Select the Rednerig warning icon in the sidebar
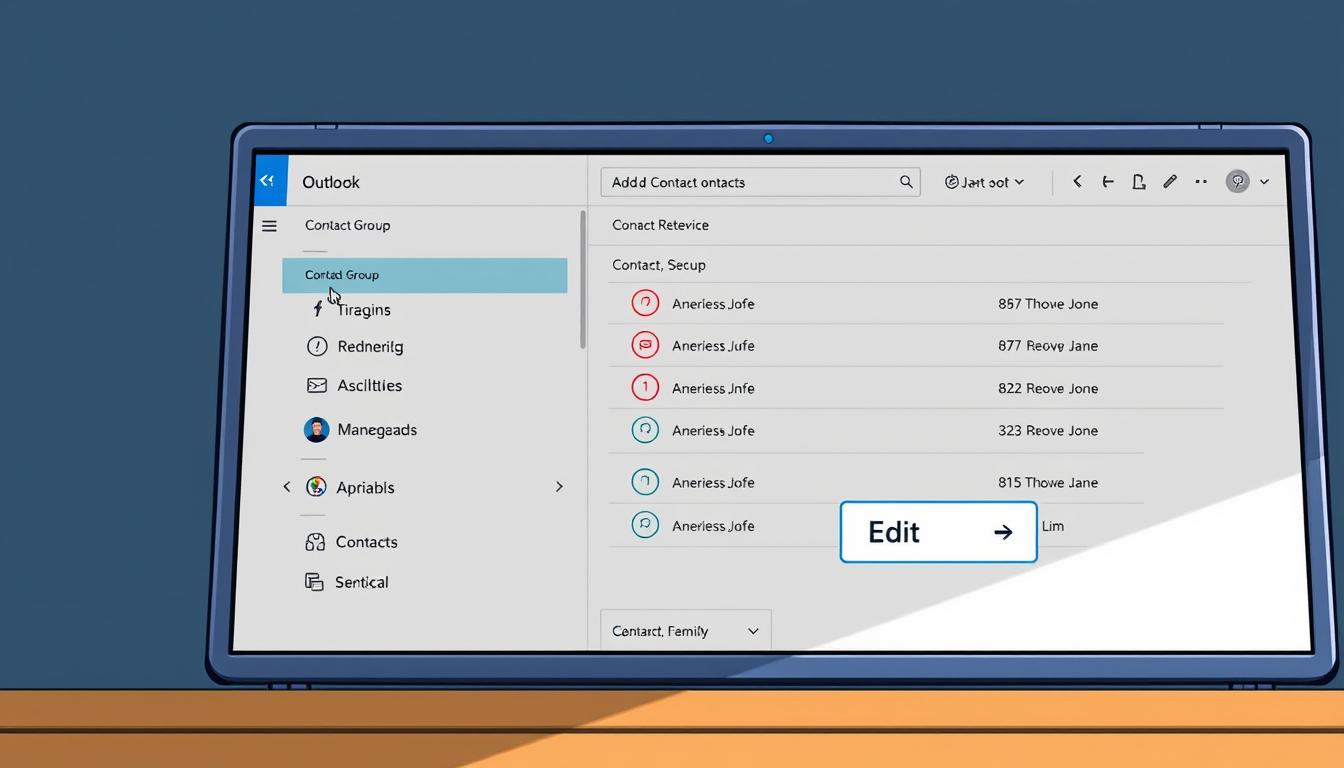 point(316,346)
